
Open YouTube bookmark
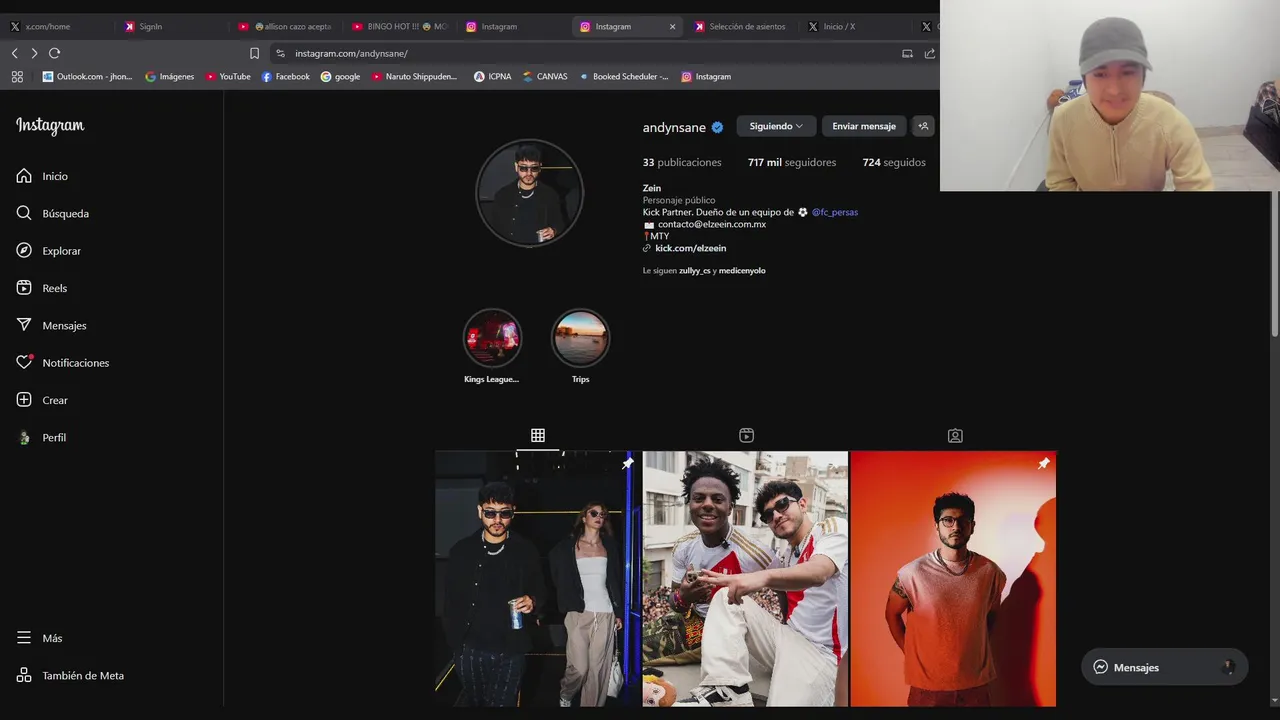[x=228, y=76]
